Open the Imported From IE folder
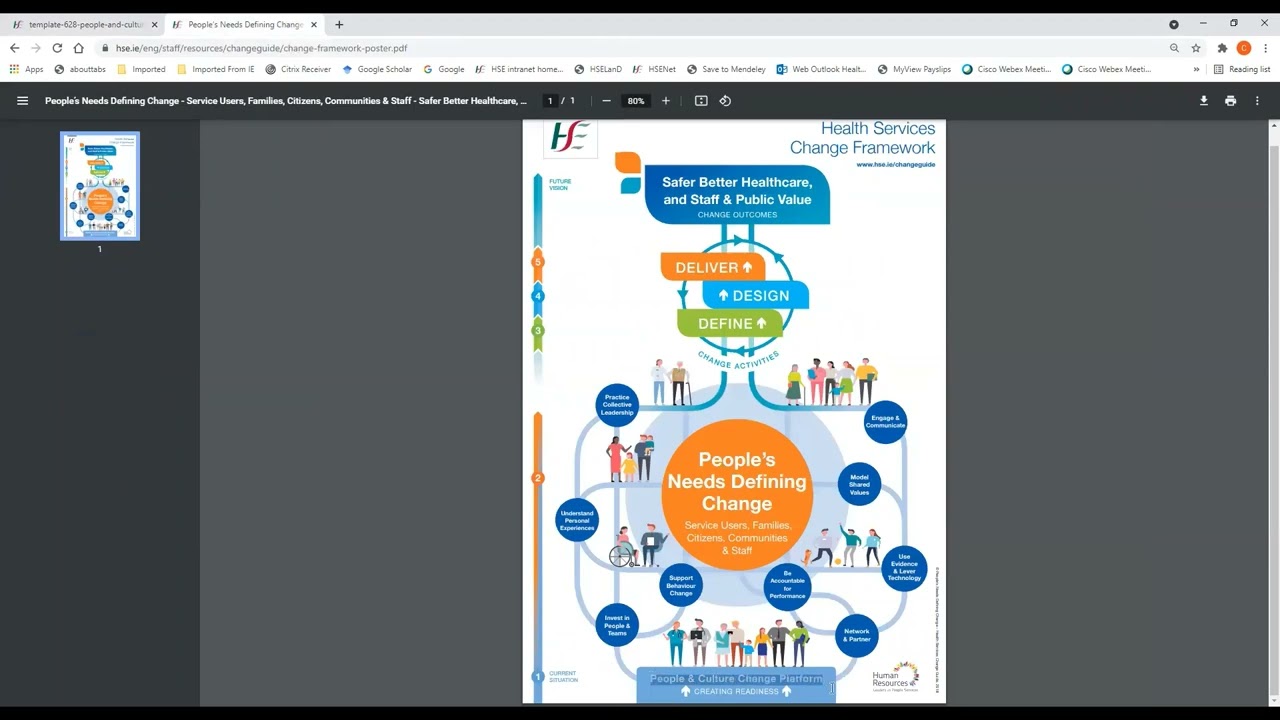This screenshot has width=1280, height=720. point(215,69)
